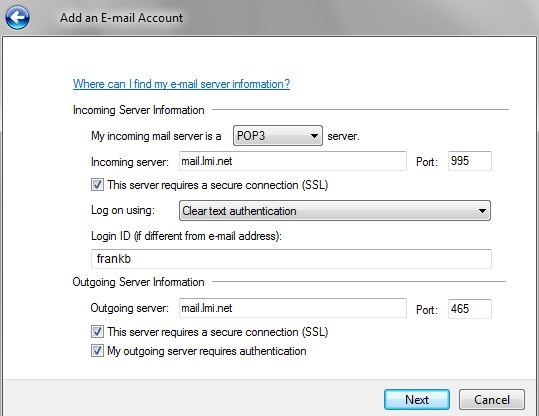The width and height of the screenshot is (539, 416).
Task: Click the arrow of Log on using dropdown
Action: [x=482, y=210]
